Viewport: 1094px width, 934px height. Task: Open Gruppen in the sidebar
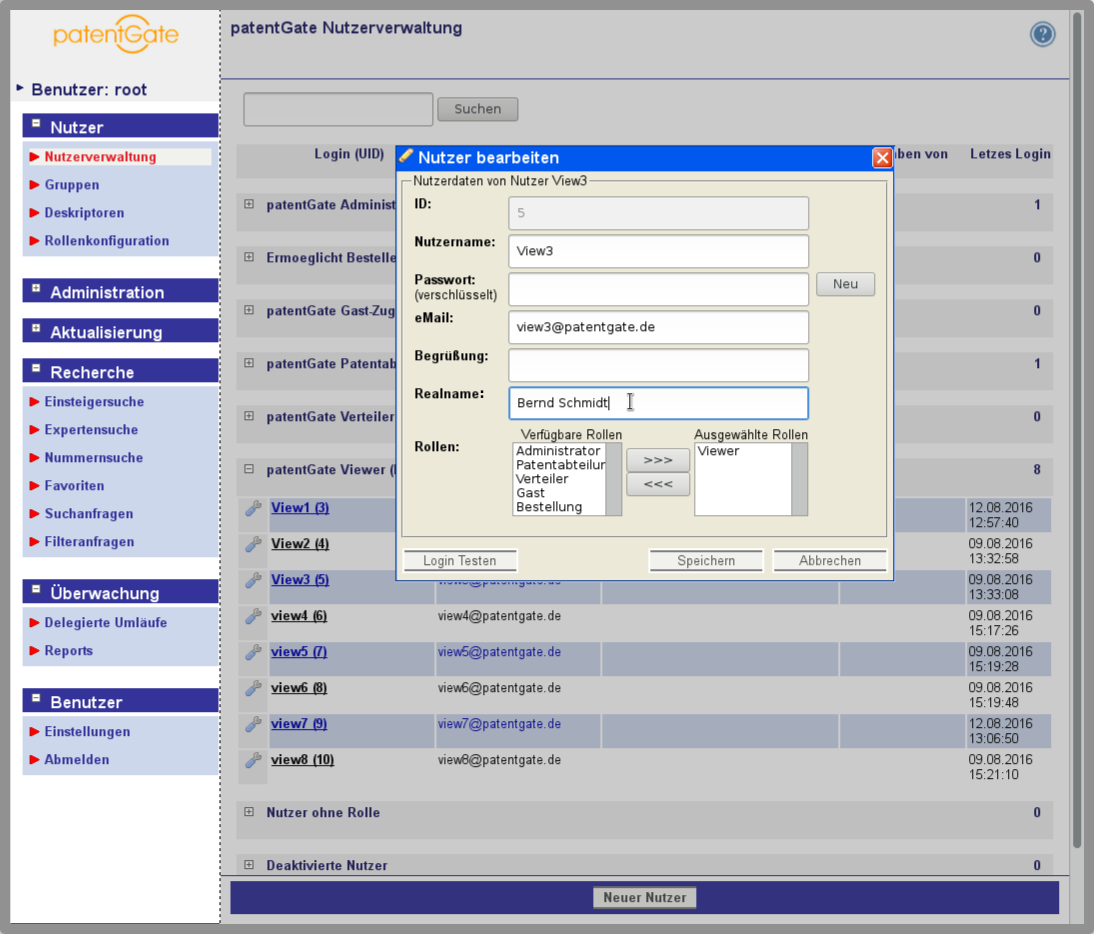coord(72,185)
